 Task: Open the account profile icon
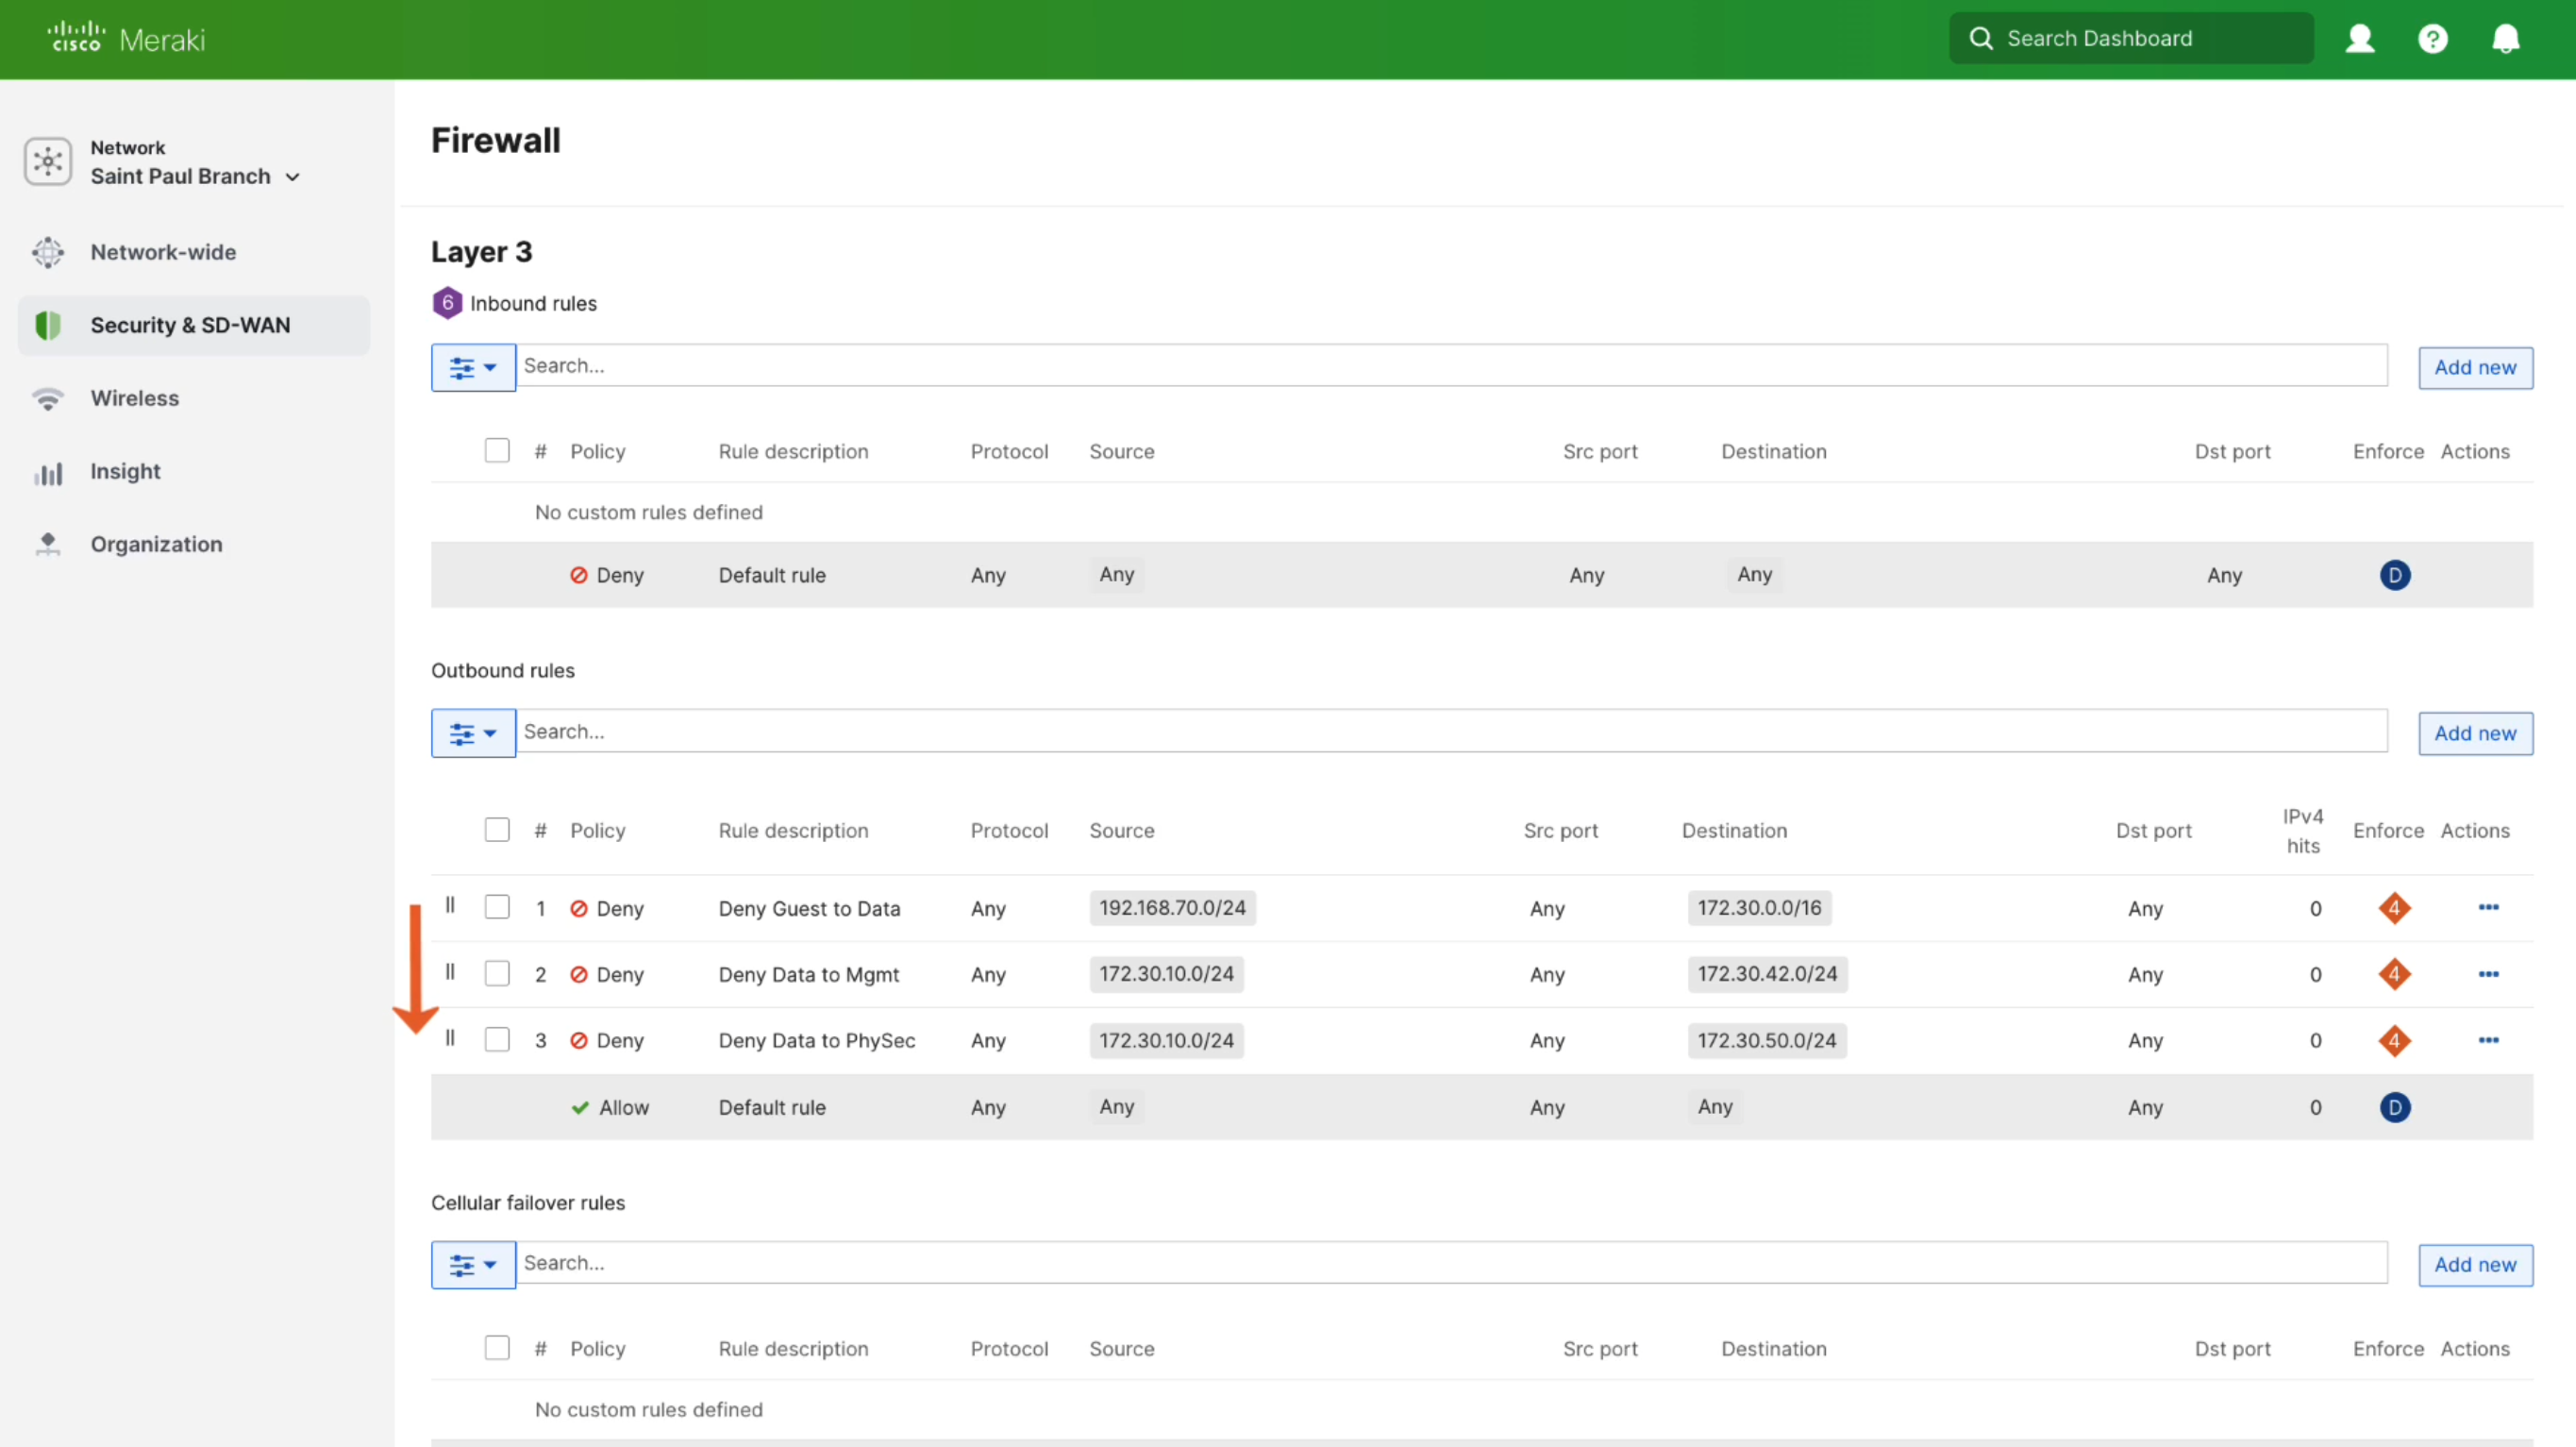[x=2360, y=38]
